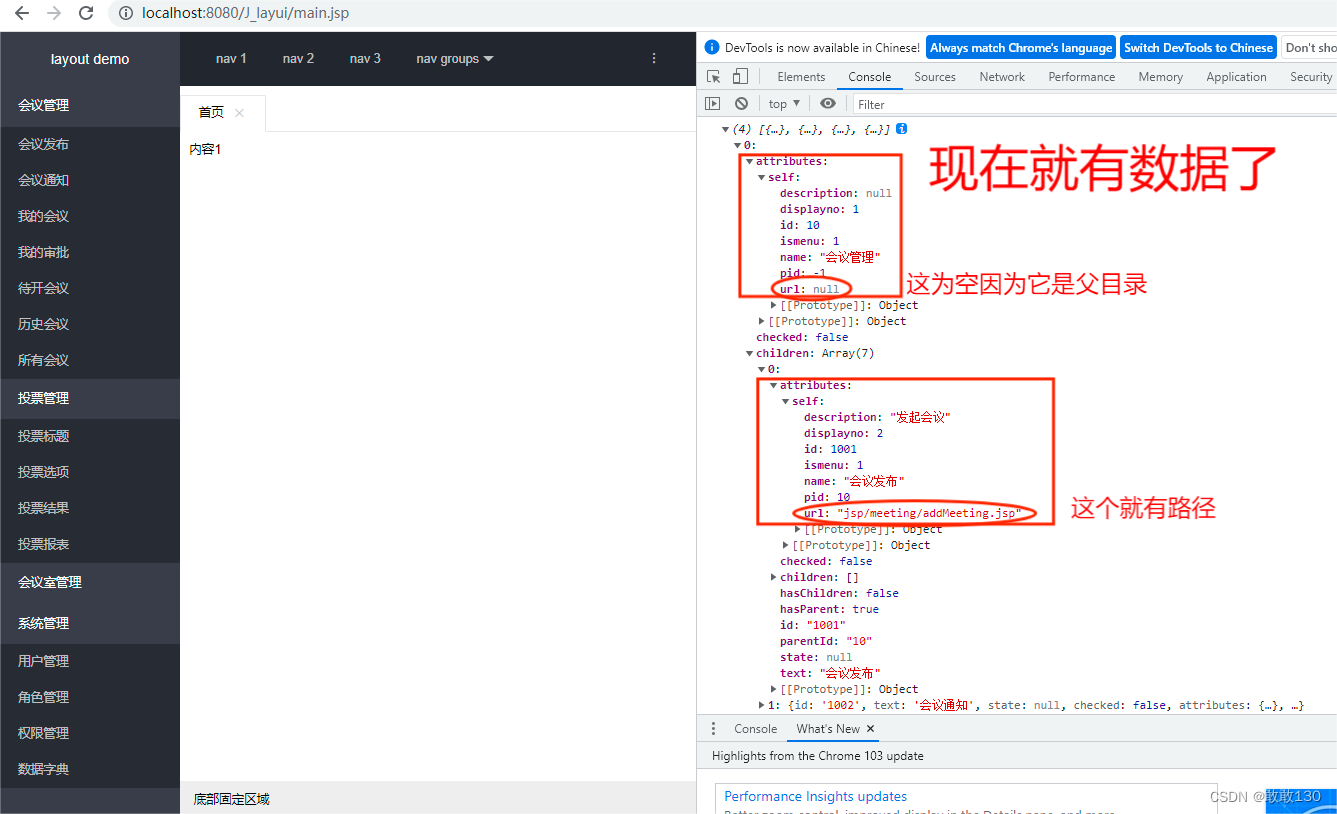Screen dimensions: 1337x814
Task: Collapse the 系统管理 sidebar group
Action: 90,623
